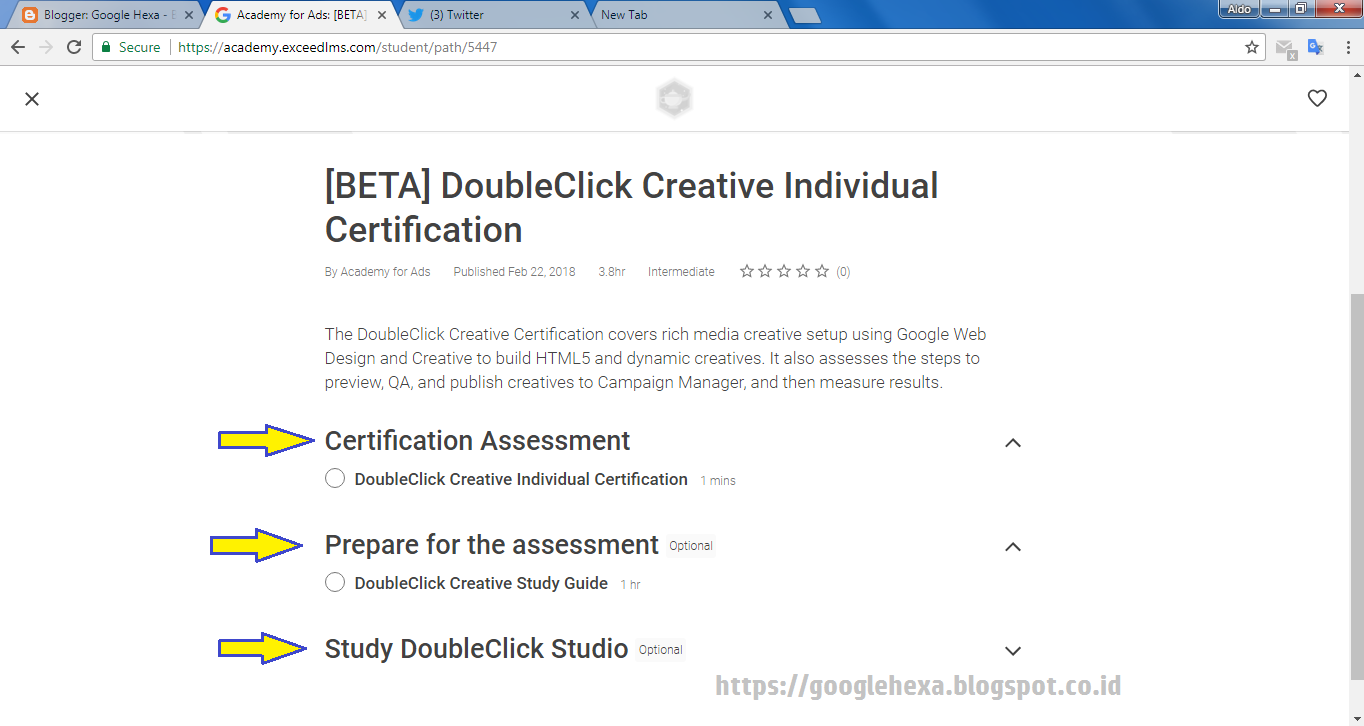Rate the course two stars

765,271
